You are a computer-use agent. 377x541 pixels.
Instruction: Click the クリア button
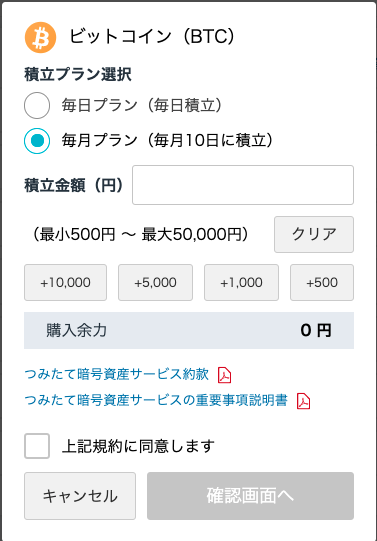tap(314, 234)
